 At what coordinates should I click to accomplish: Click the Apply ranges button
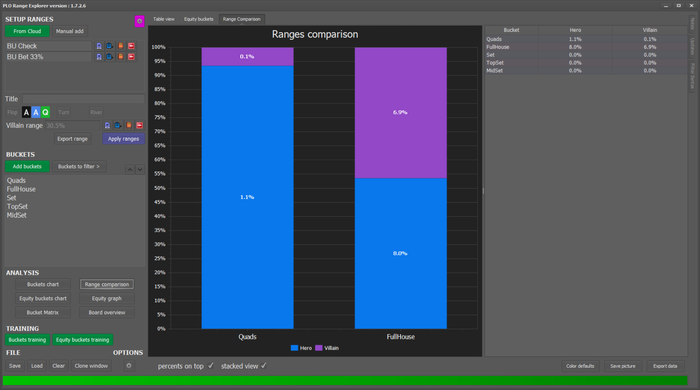[x=123, y=139]
